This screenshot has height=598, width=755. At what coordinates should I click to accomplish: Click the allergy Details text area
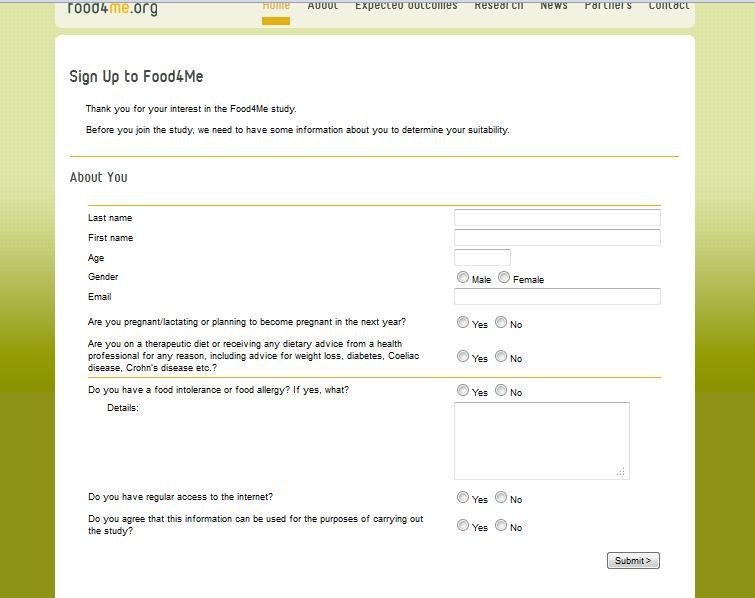(x=542, y=441)
